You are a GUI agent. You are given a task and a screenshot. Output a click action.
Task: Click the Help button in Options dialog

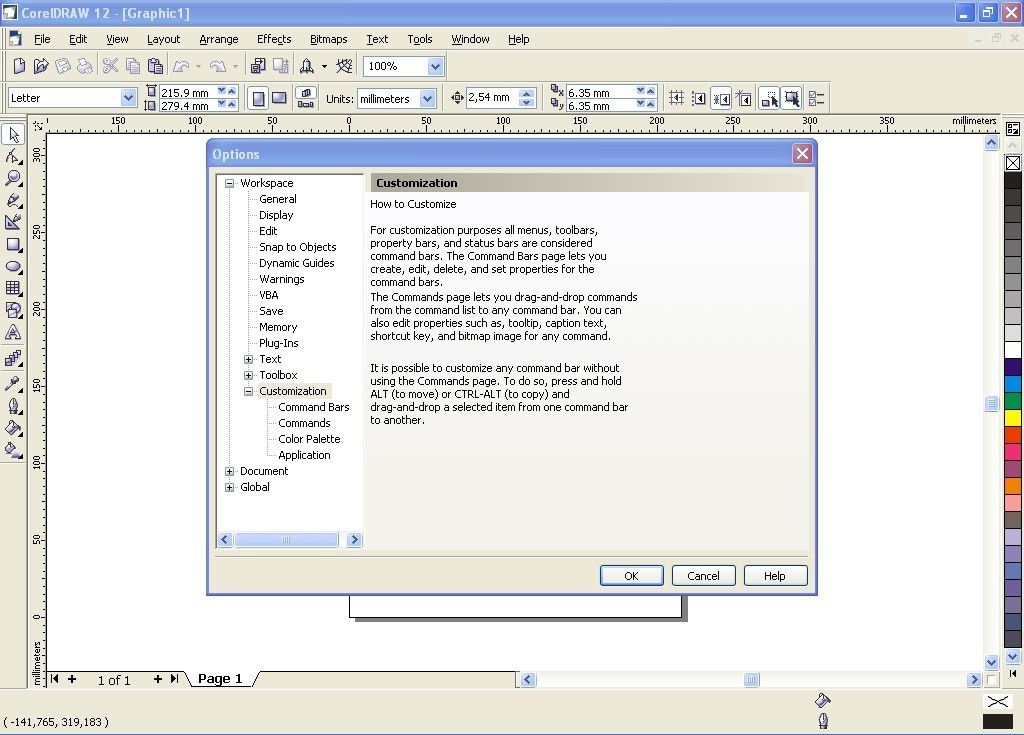tap(775, 575)
